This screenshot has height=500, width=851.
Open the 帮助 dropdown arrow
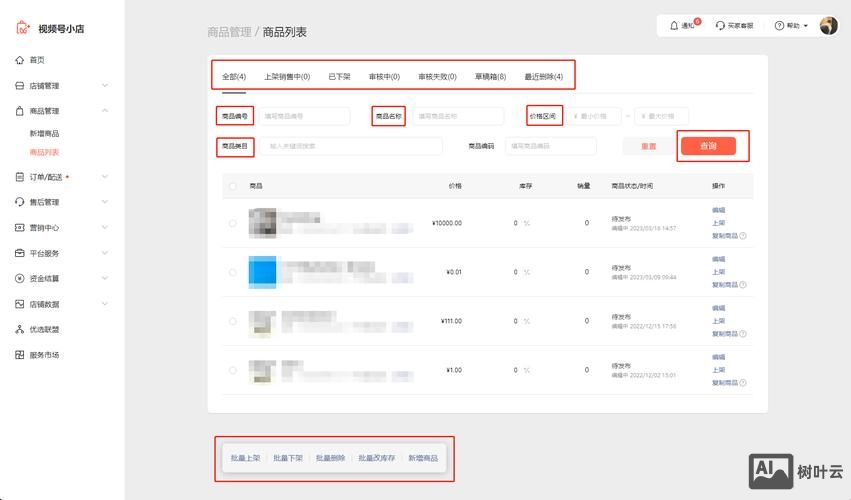pos(805,26)
